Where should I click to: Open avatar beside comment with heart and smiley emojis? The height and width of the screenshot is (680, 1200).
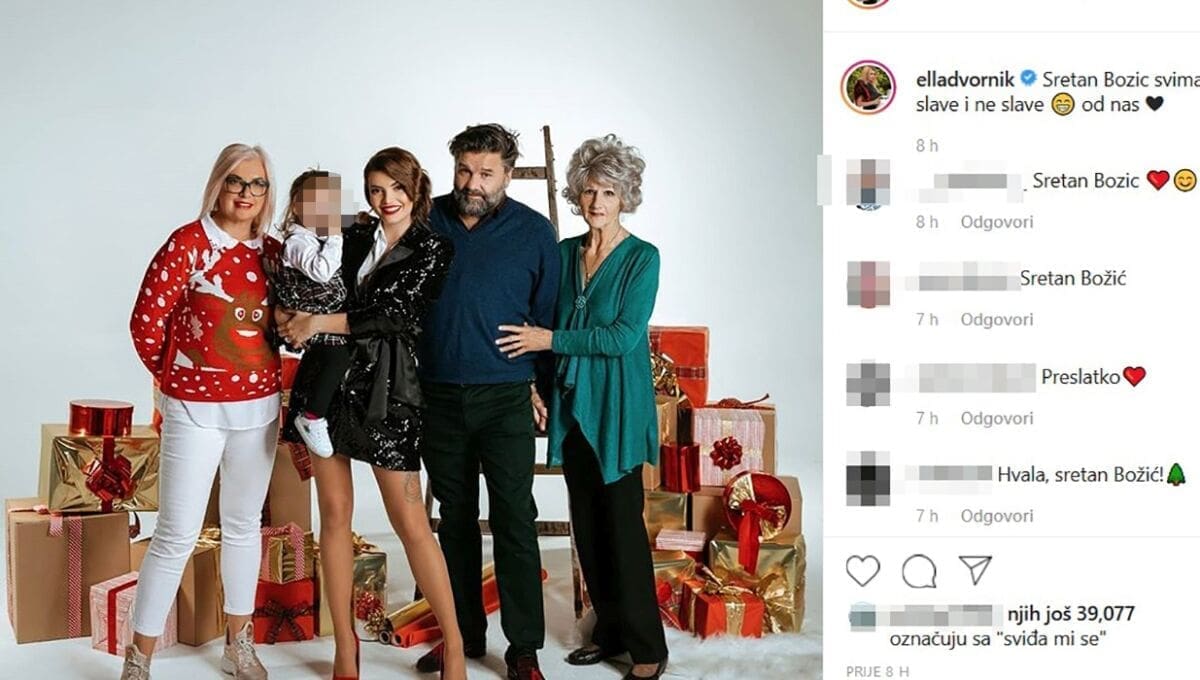tap(867, 184)
